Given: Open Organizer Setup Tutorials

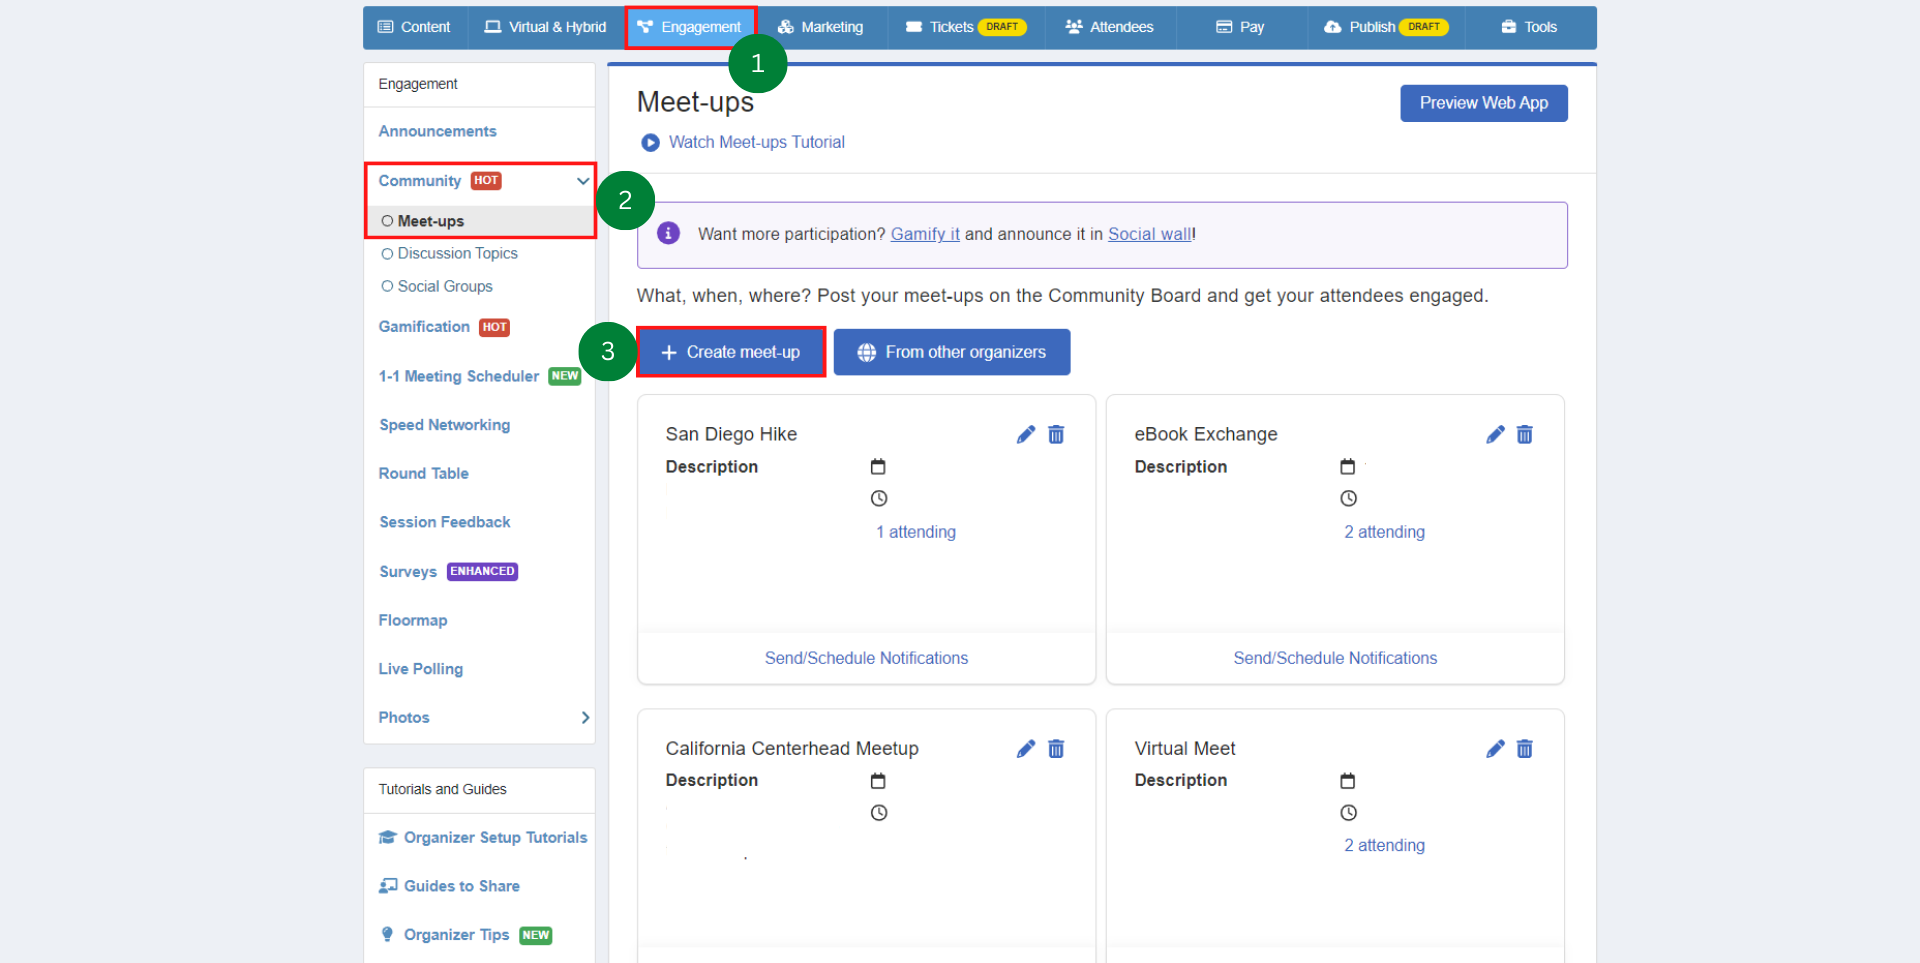Looking at the screenshot, I should [x=483, y=838].
